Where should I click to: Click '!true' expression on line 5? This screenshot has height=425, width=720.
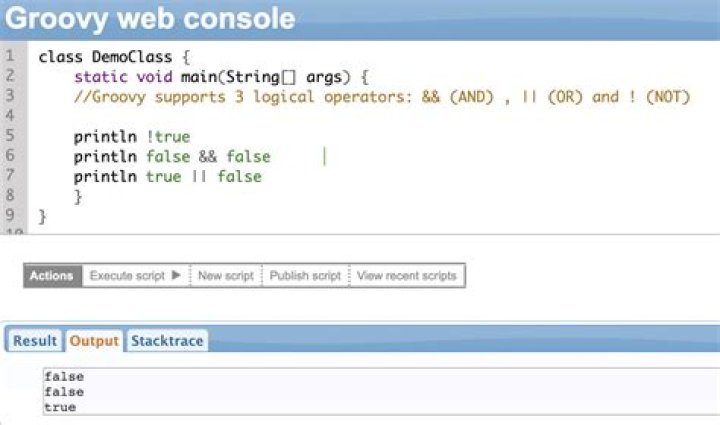coord(168,137)
